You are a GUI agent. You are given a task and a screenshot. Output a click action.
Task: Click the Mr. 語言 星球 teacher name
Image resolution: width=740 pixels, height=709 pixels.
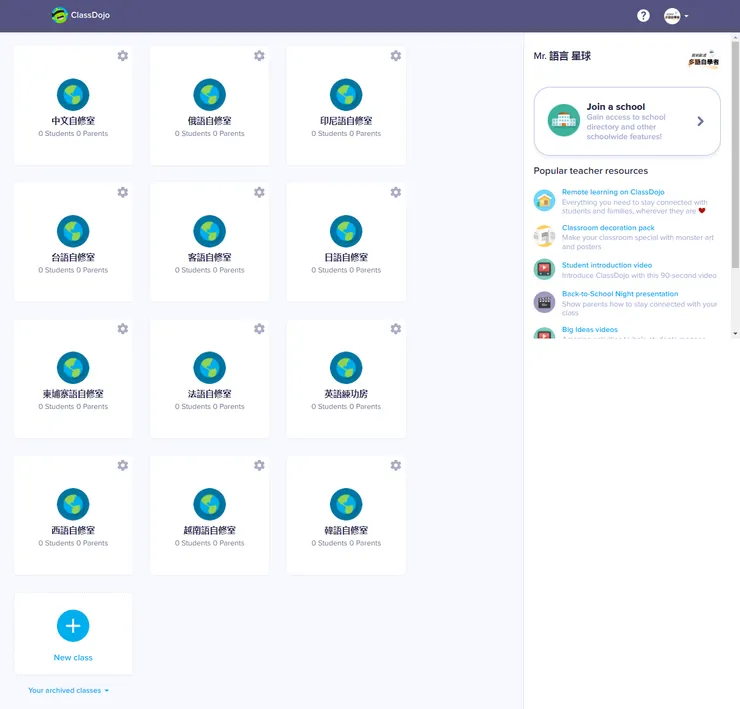562,56
